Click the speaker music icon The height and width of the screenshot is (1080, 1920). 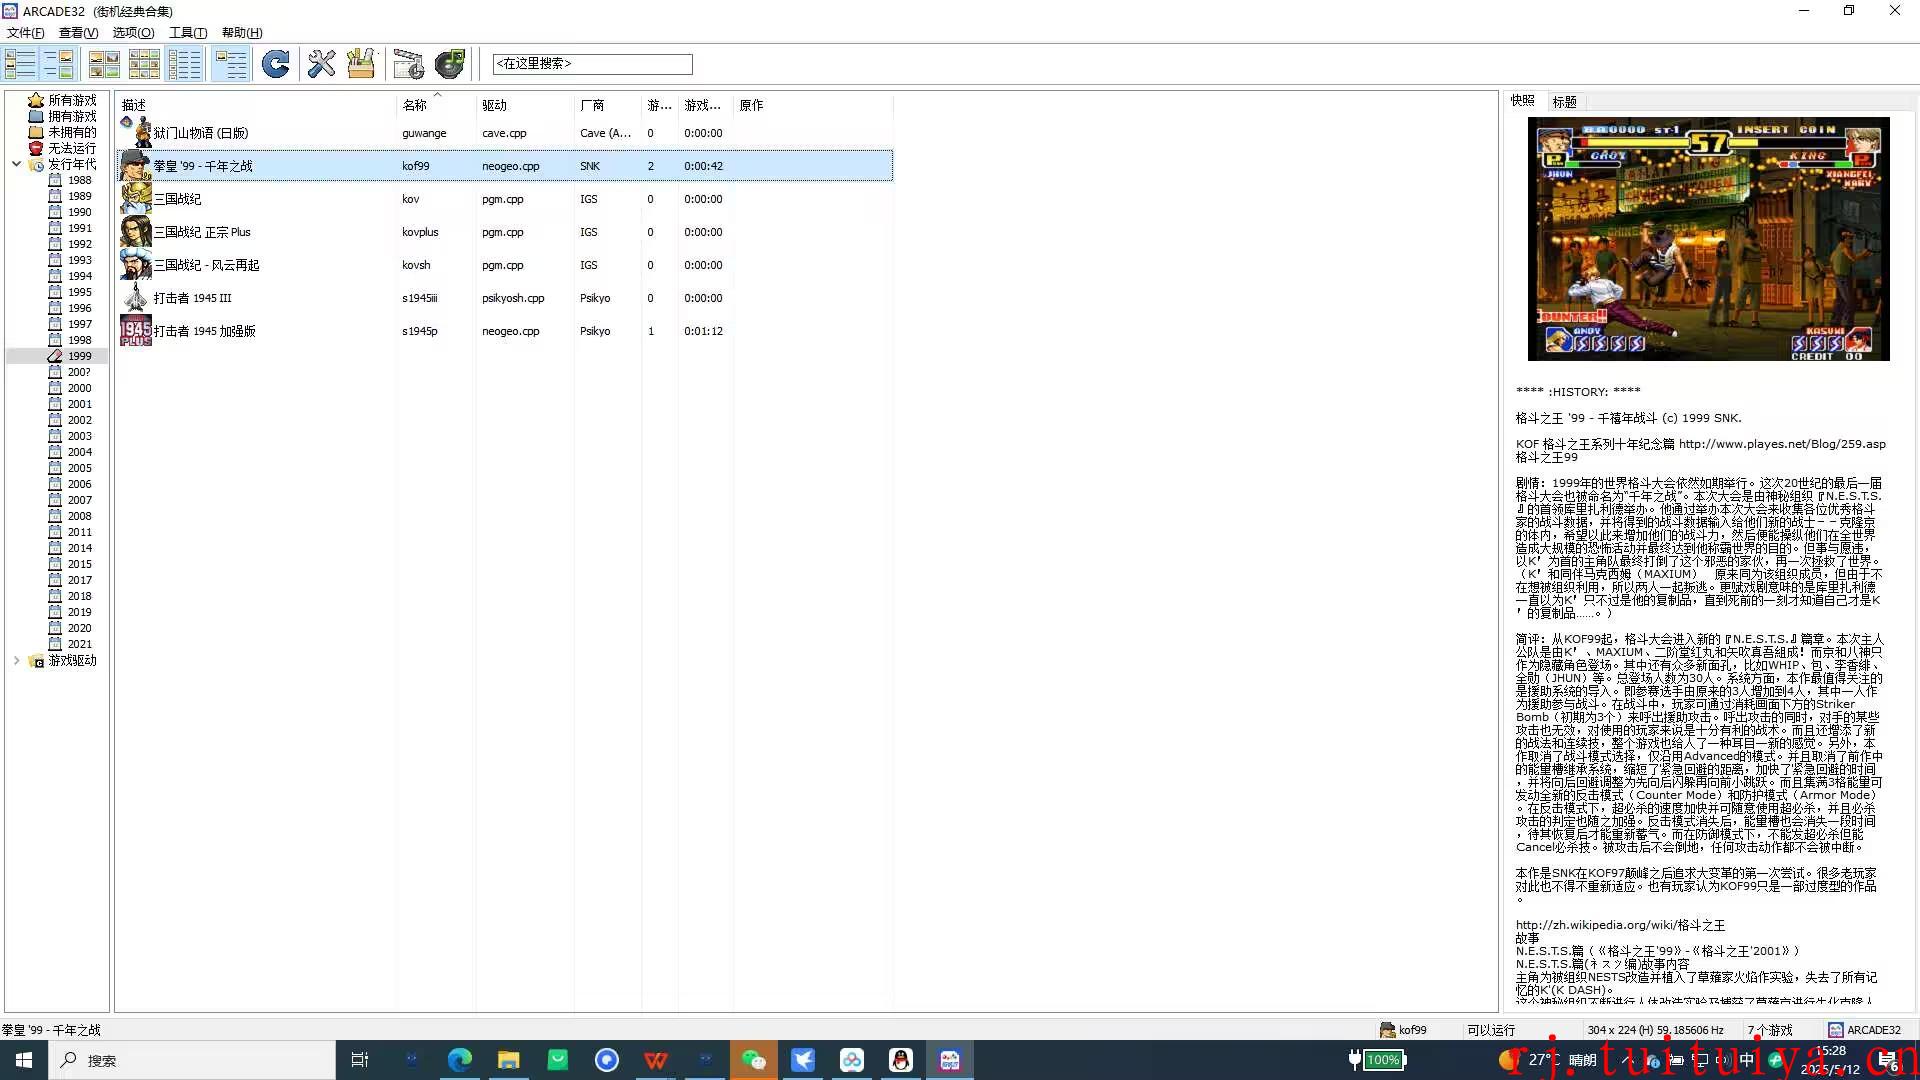pyautogui.click(x=450, y=64)
